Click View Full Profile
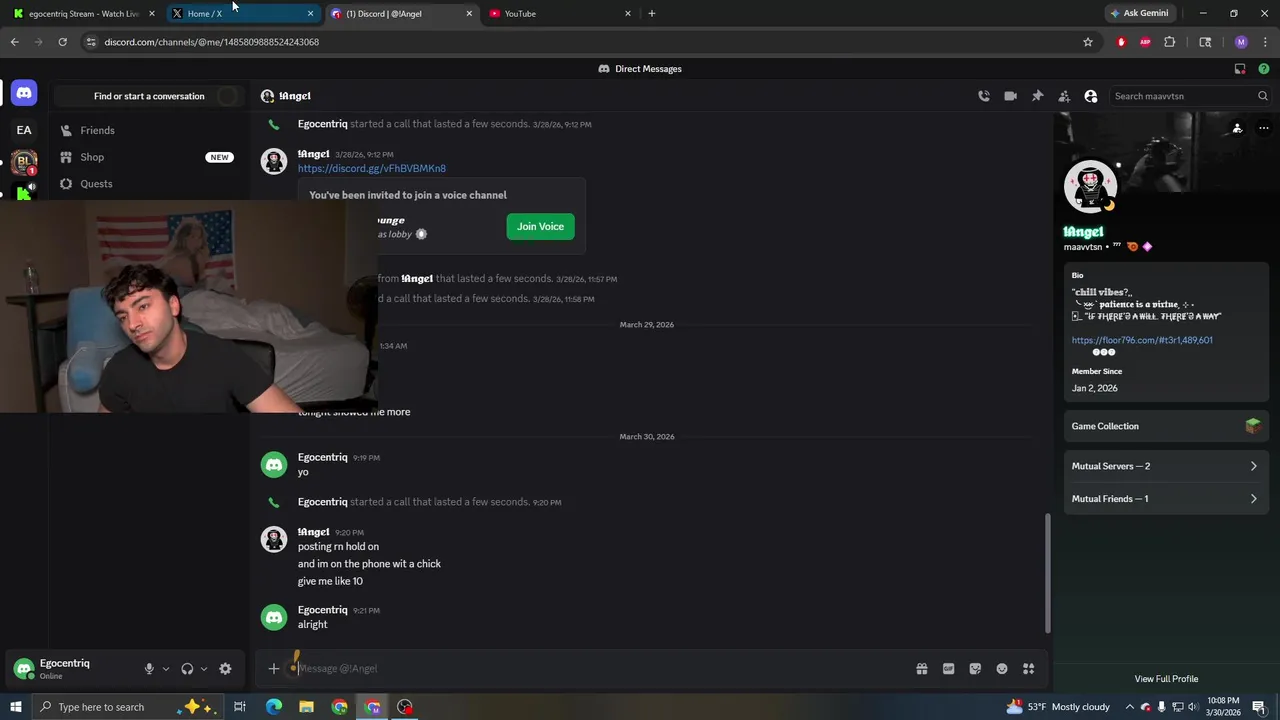This screenshot has width=1280, height=720. click(x=1166, y=679)
